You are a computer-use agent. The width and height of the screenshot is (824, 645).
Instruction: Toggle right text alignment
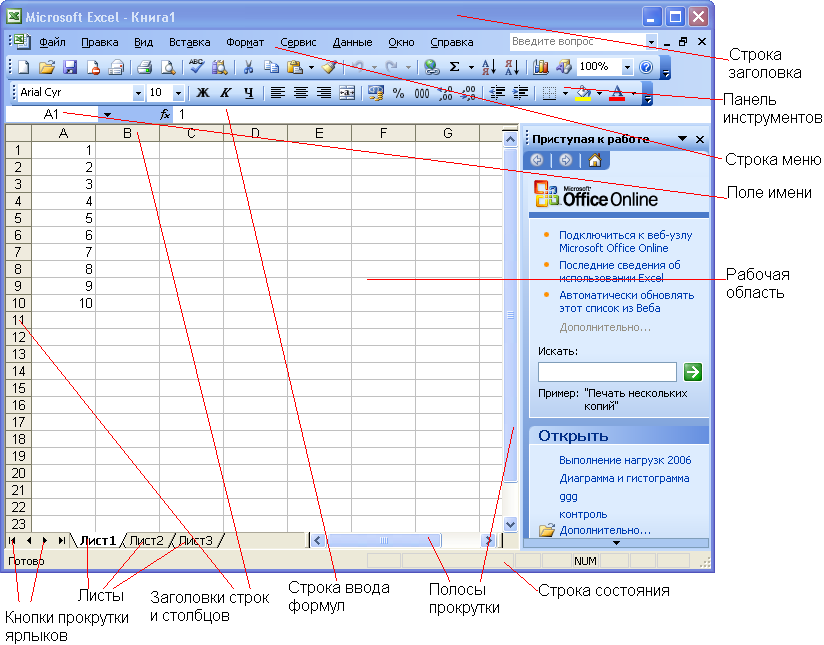coord(324,93)
